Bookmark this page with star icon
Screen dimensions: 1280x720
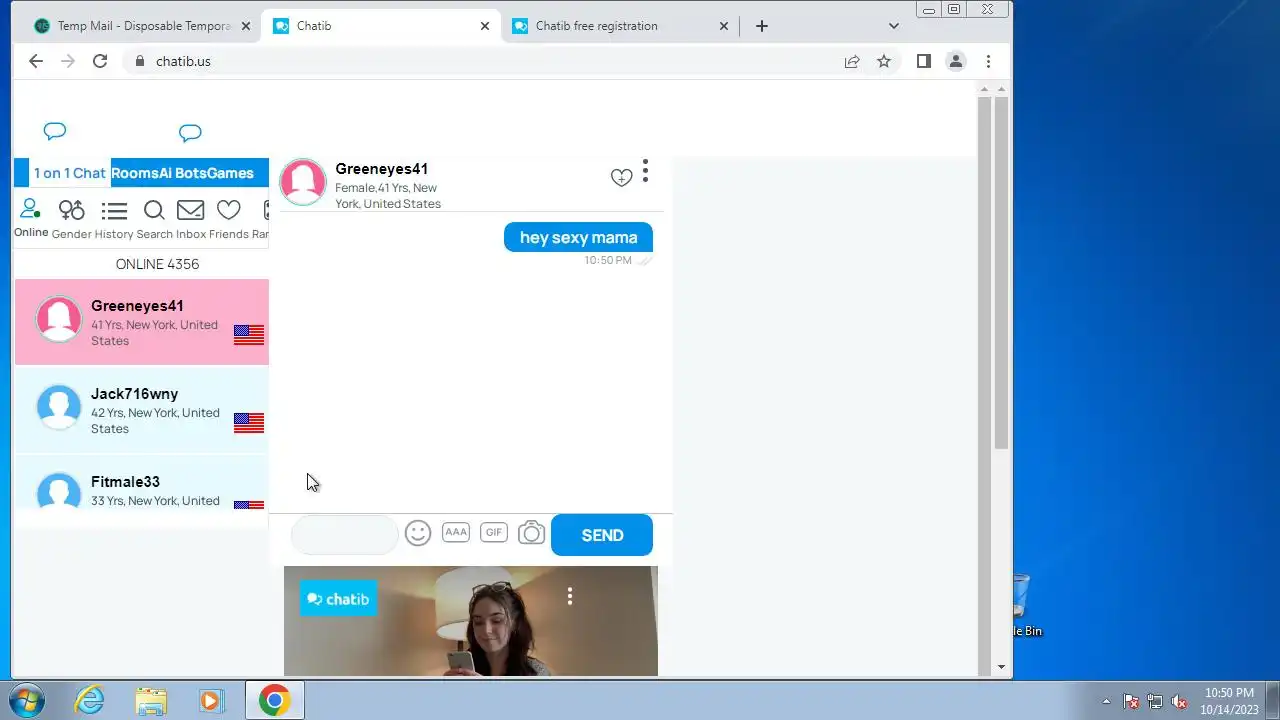tap(884, 61)
